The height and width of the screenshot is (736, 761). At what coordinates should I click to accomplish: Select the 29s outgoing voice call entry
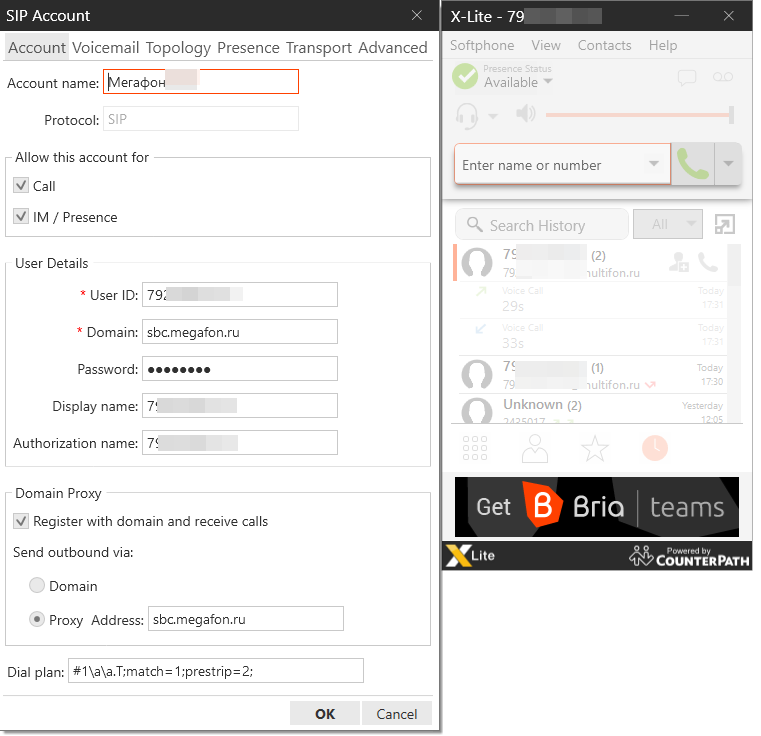(593, 300)
